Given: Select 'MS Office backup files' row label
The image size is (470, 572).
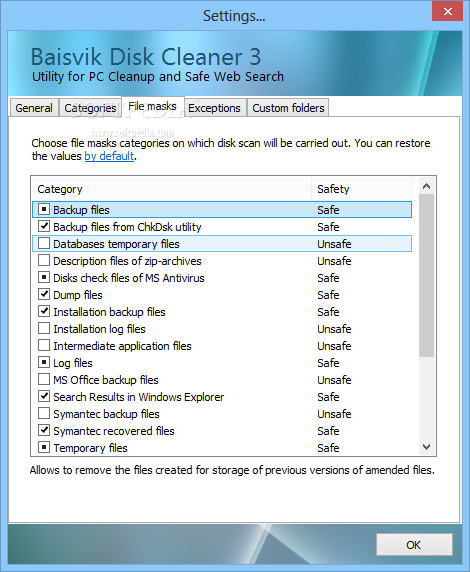Looking at the screenshot, I should tap(106, 380).
